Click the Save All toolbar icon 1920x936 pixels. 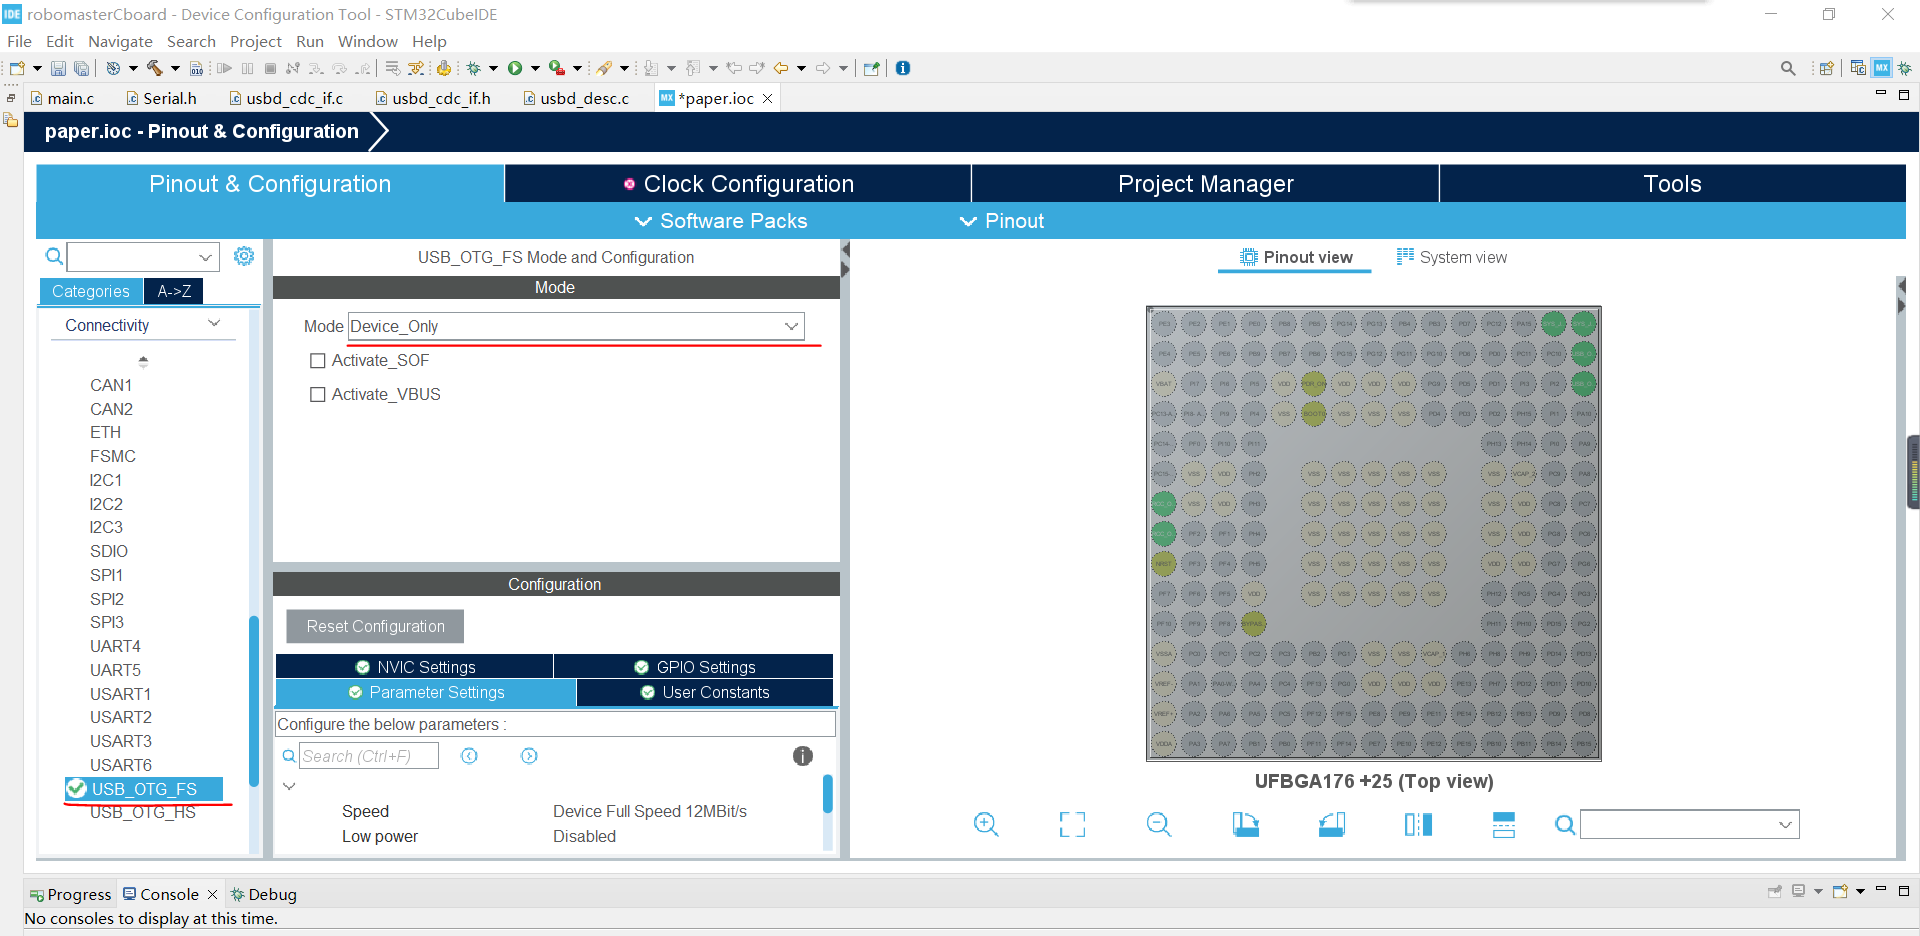[x=82, y=68]
